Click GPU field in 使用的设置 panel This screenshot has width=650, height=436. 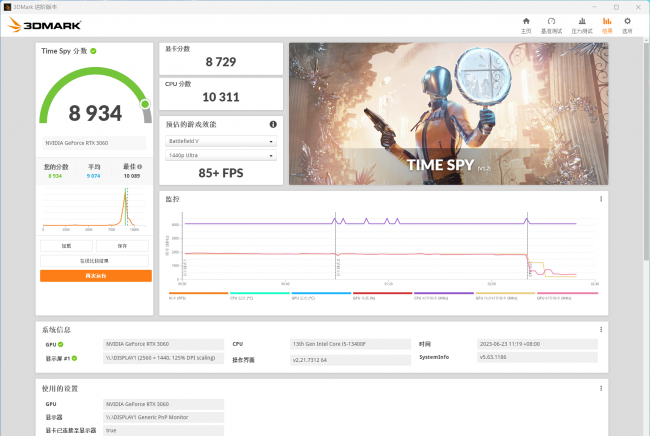tap(163, 404)
